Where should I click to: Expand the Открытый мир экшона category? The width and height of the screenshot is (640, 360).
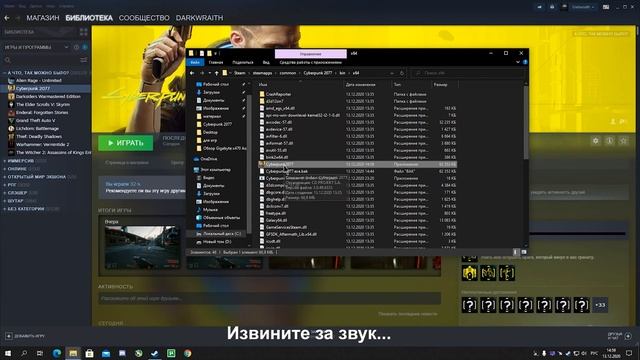click(x=4, y=177)
